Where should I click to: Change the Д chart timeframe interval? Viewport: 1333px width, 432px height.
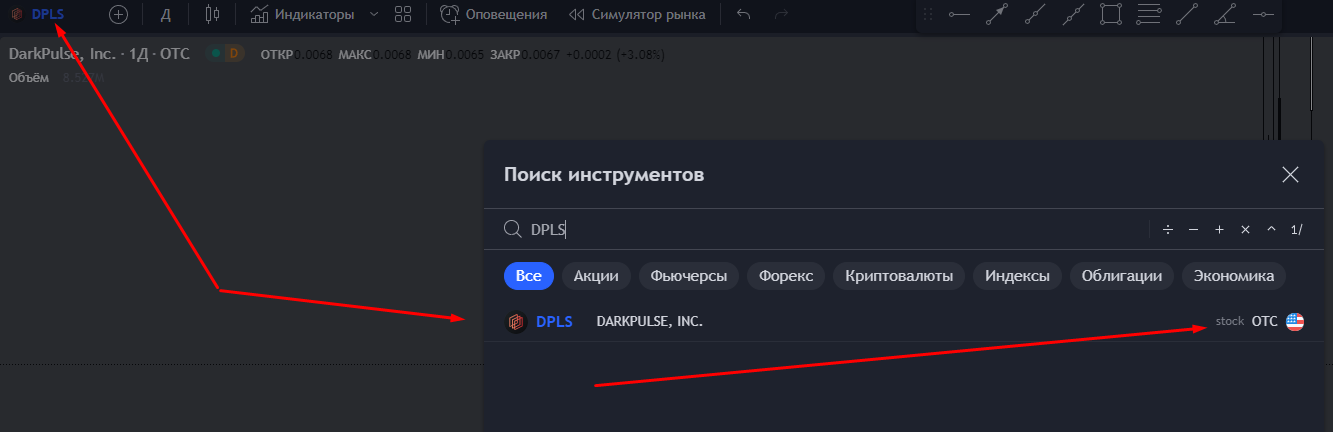tap(166, 15)
